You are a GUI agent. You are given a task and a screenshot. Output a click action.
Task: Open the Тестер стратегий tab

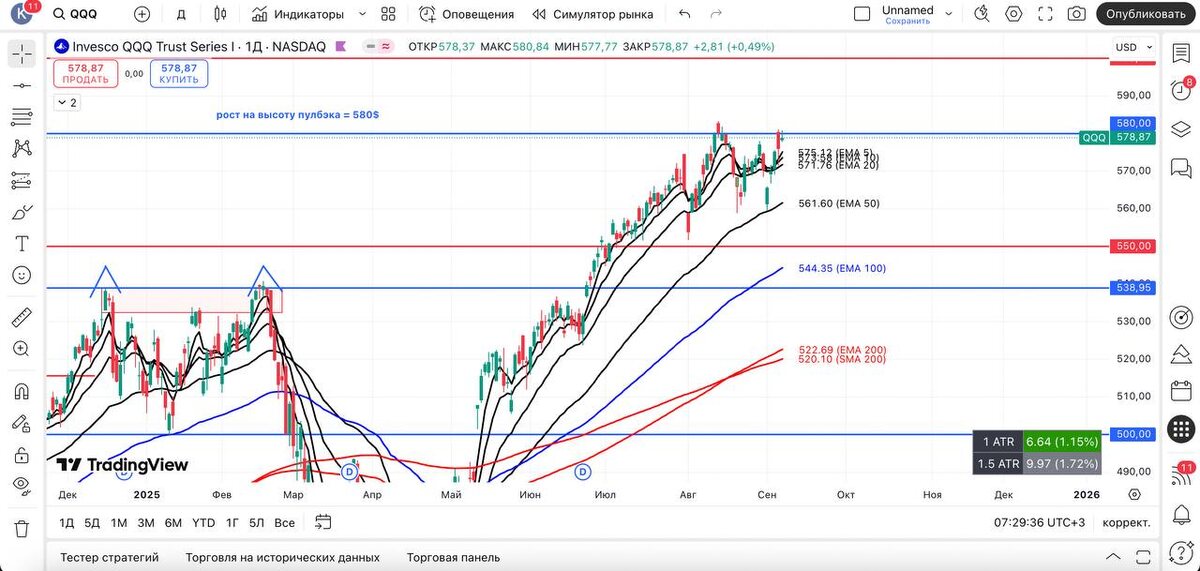click(109, 557)
